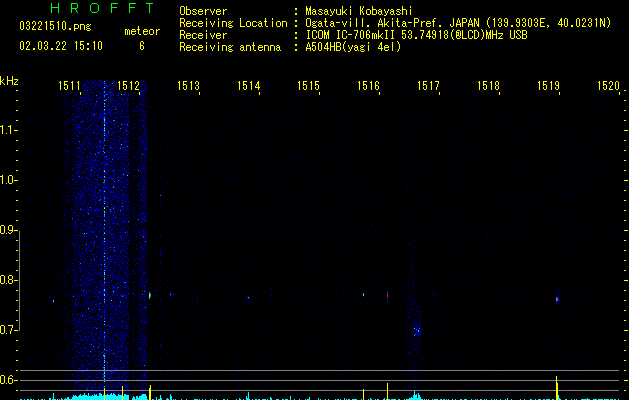
Task: Click the Receiving Location coordinates text
Action: (458, 23)
